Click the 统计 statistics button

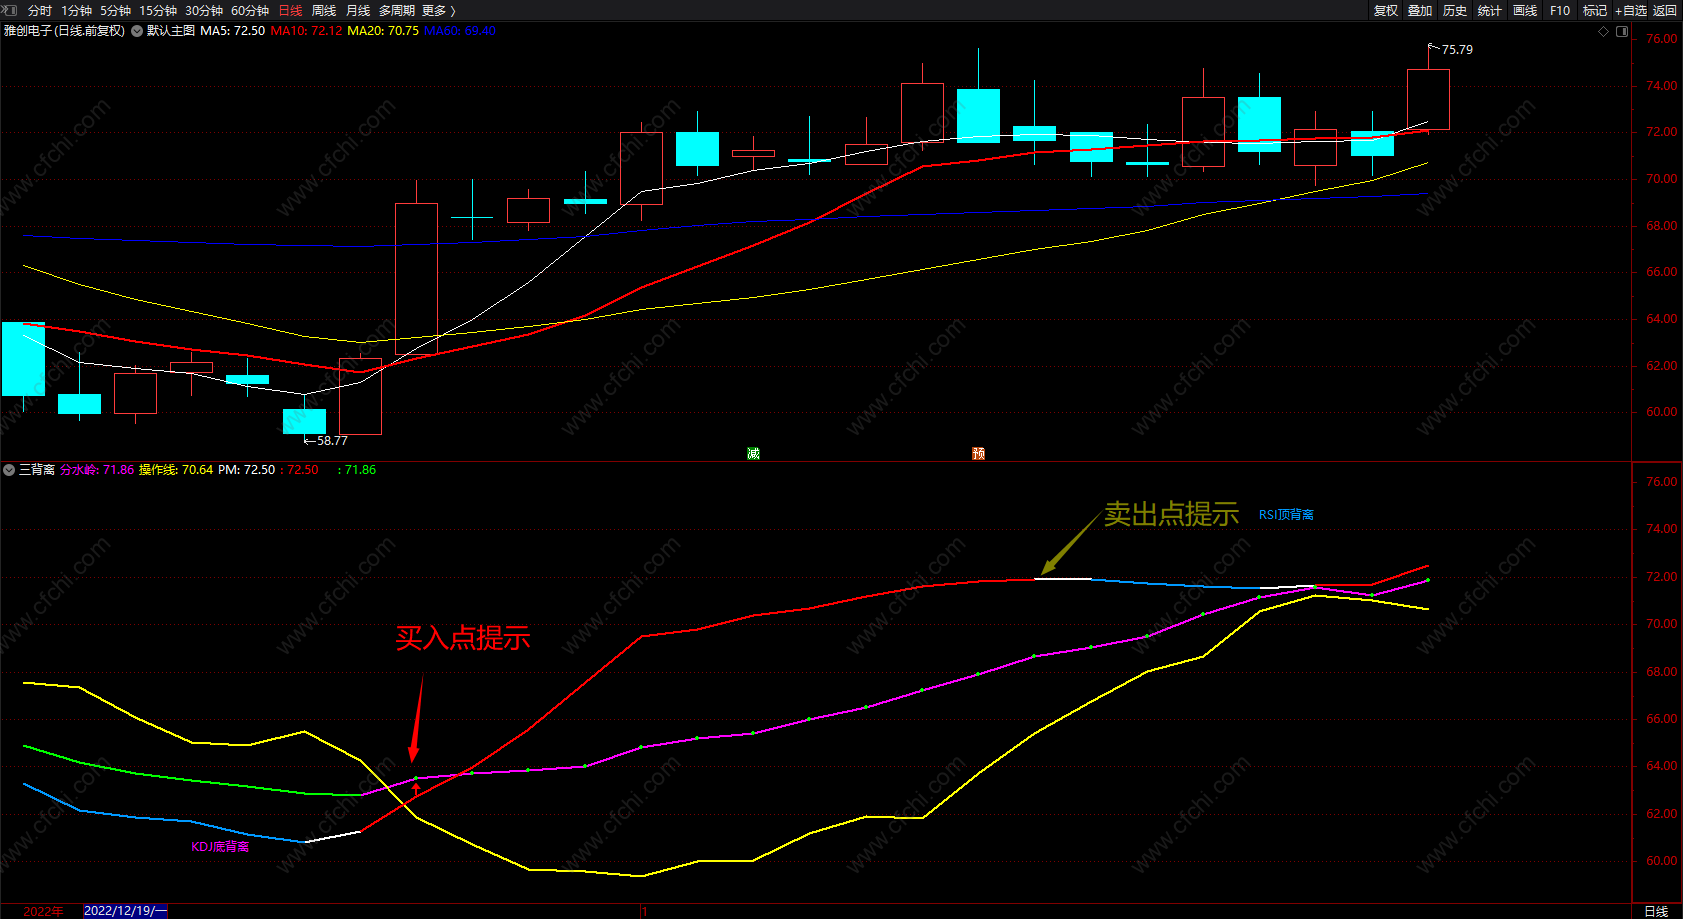click(x=1490, y=10)
